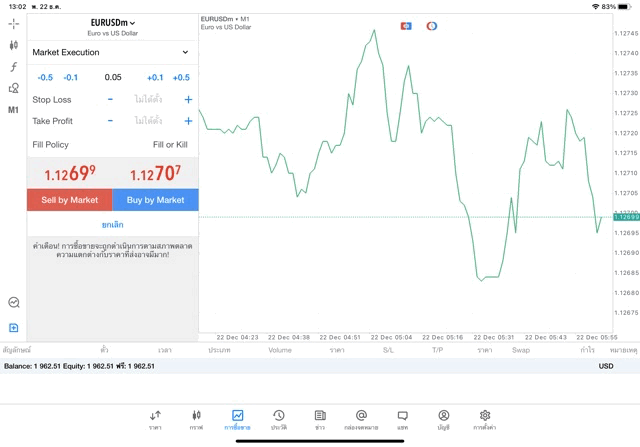Click the Sell by Market button

coord(70,200)
